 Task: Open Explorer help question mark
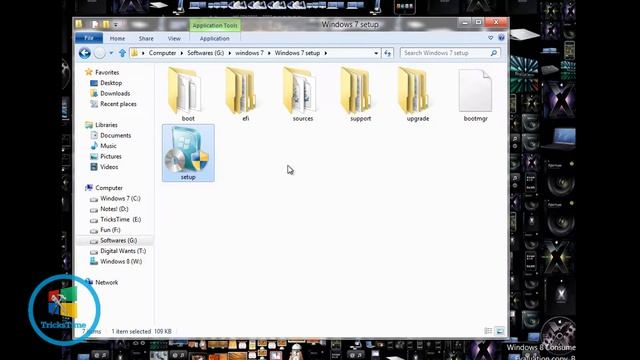[x=501, y=38]
